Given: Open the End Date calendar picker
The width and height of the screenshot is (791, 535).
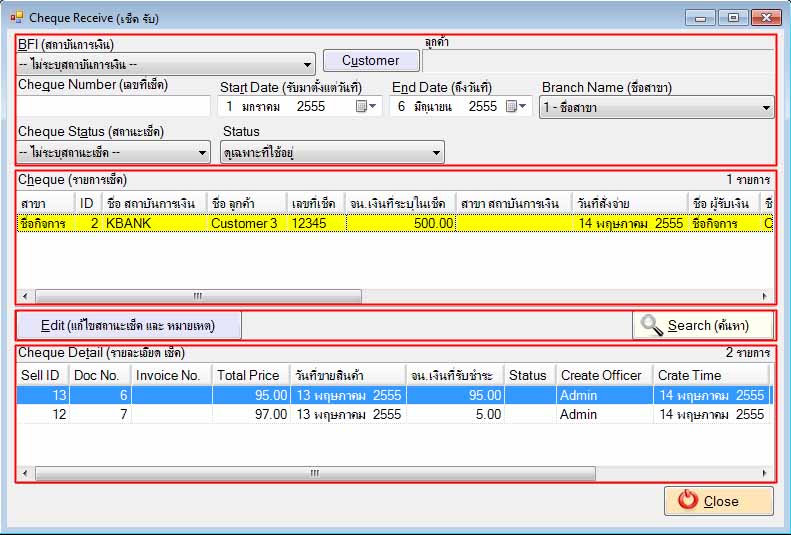Looking at the screenshot, I should pyautogui.click(x=516, y=106).
